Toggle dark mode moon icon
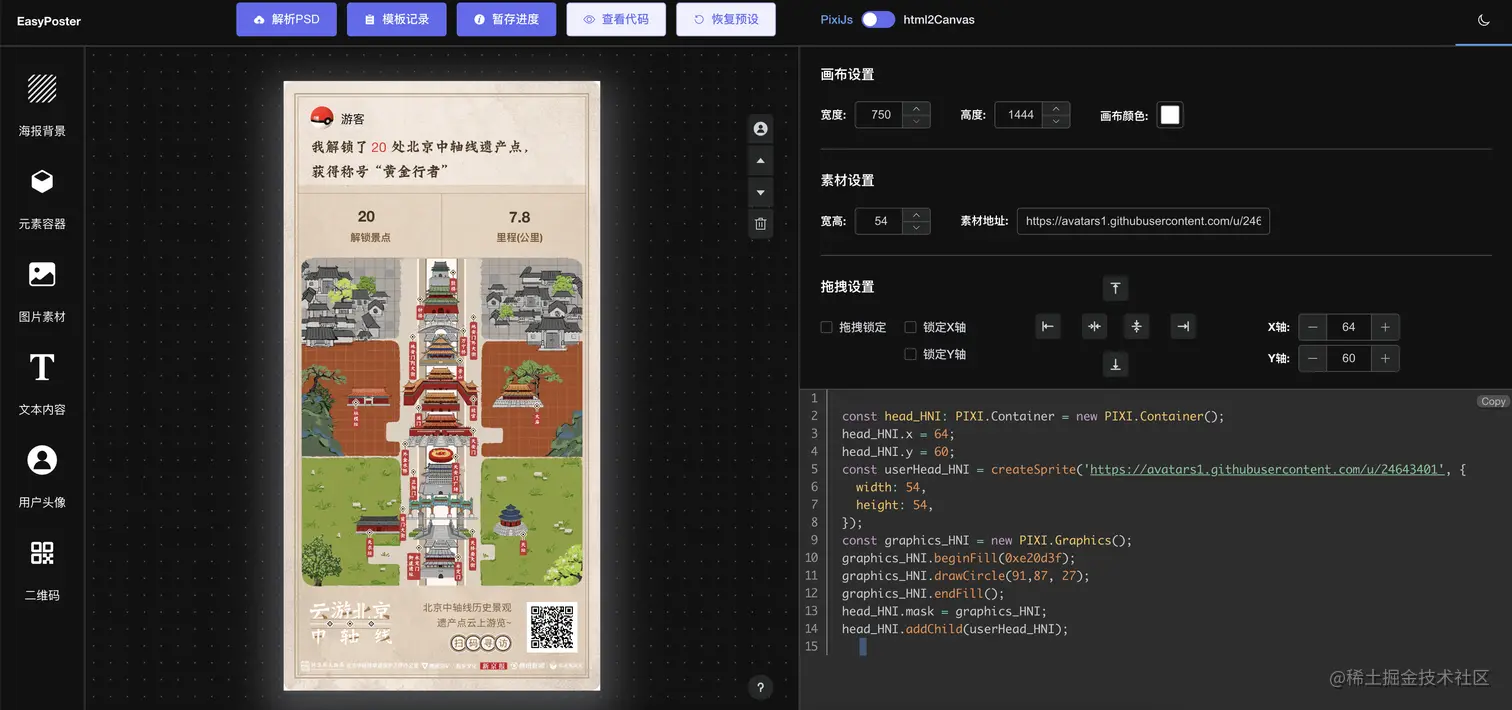 point(1483,19)
